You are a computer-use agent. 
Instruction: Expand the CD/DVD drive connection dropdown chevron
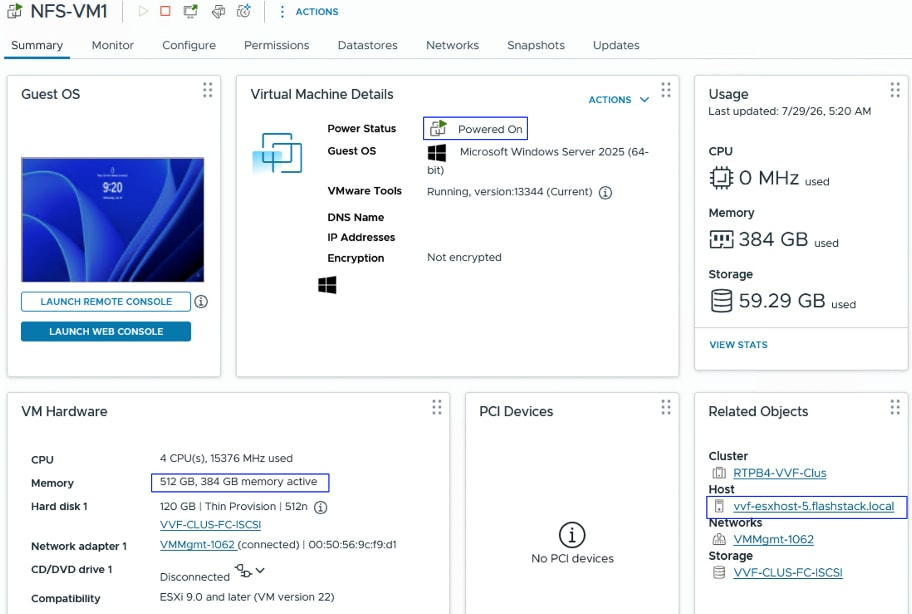(260, 570)
